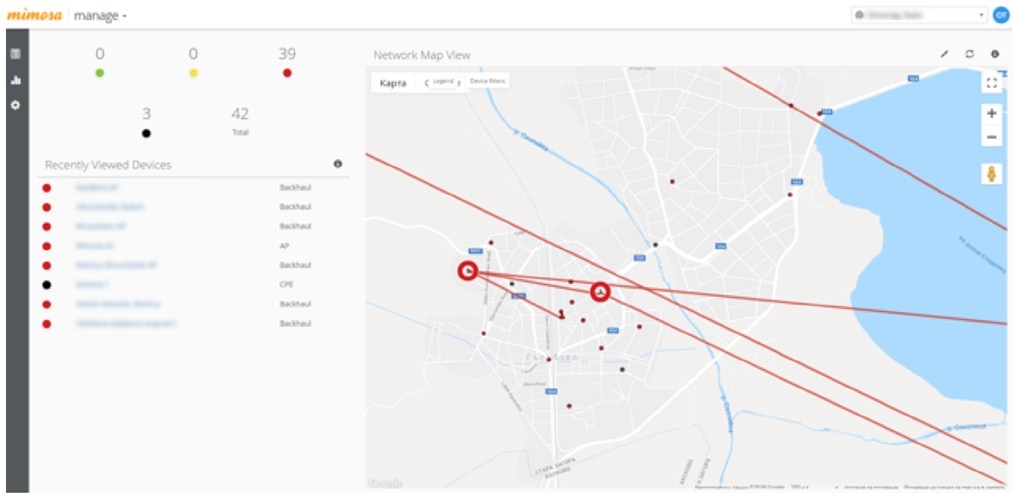
Task: Zoom in on the map
Action: pos(991,114)
